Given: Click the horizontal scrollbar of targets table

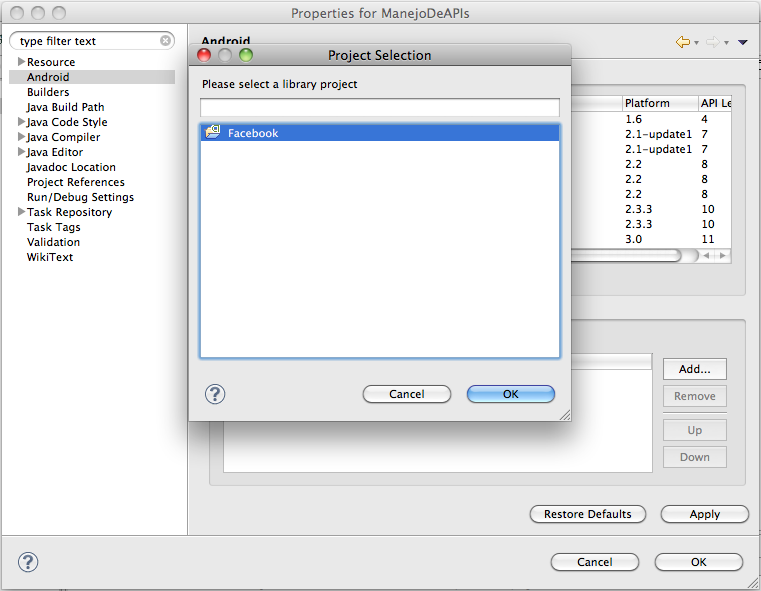Looking at the screenshot, I should click(x=626, y=255).
